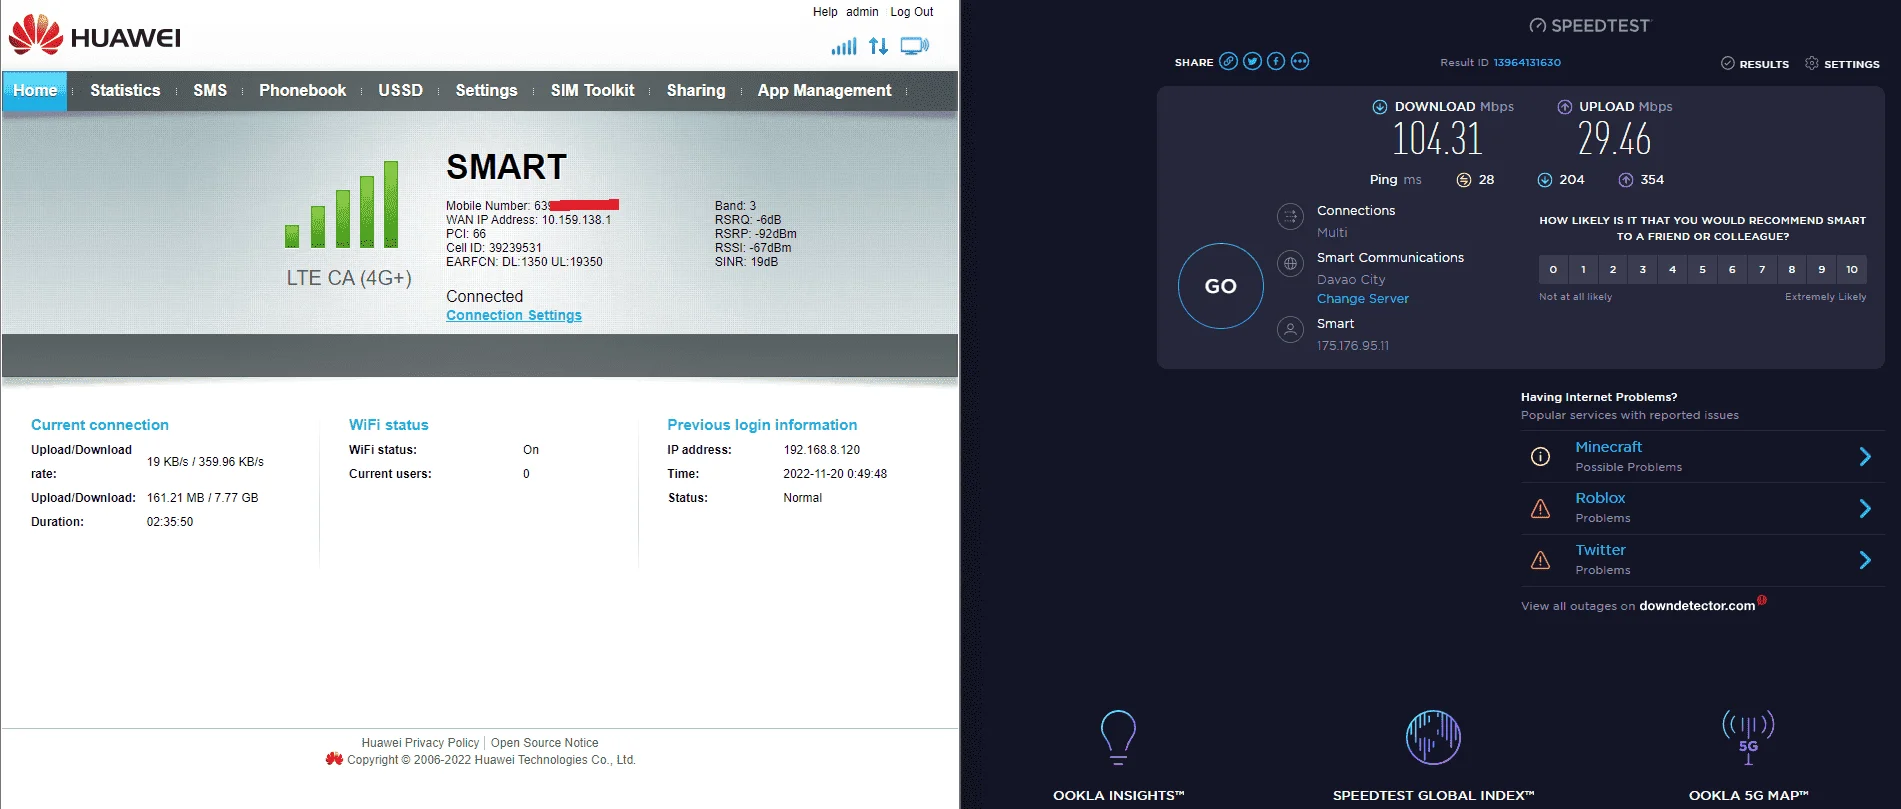Switch to the SMS tab
This screenshot has width=1901, height=809.
click(210, 90)
